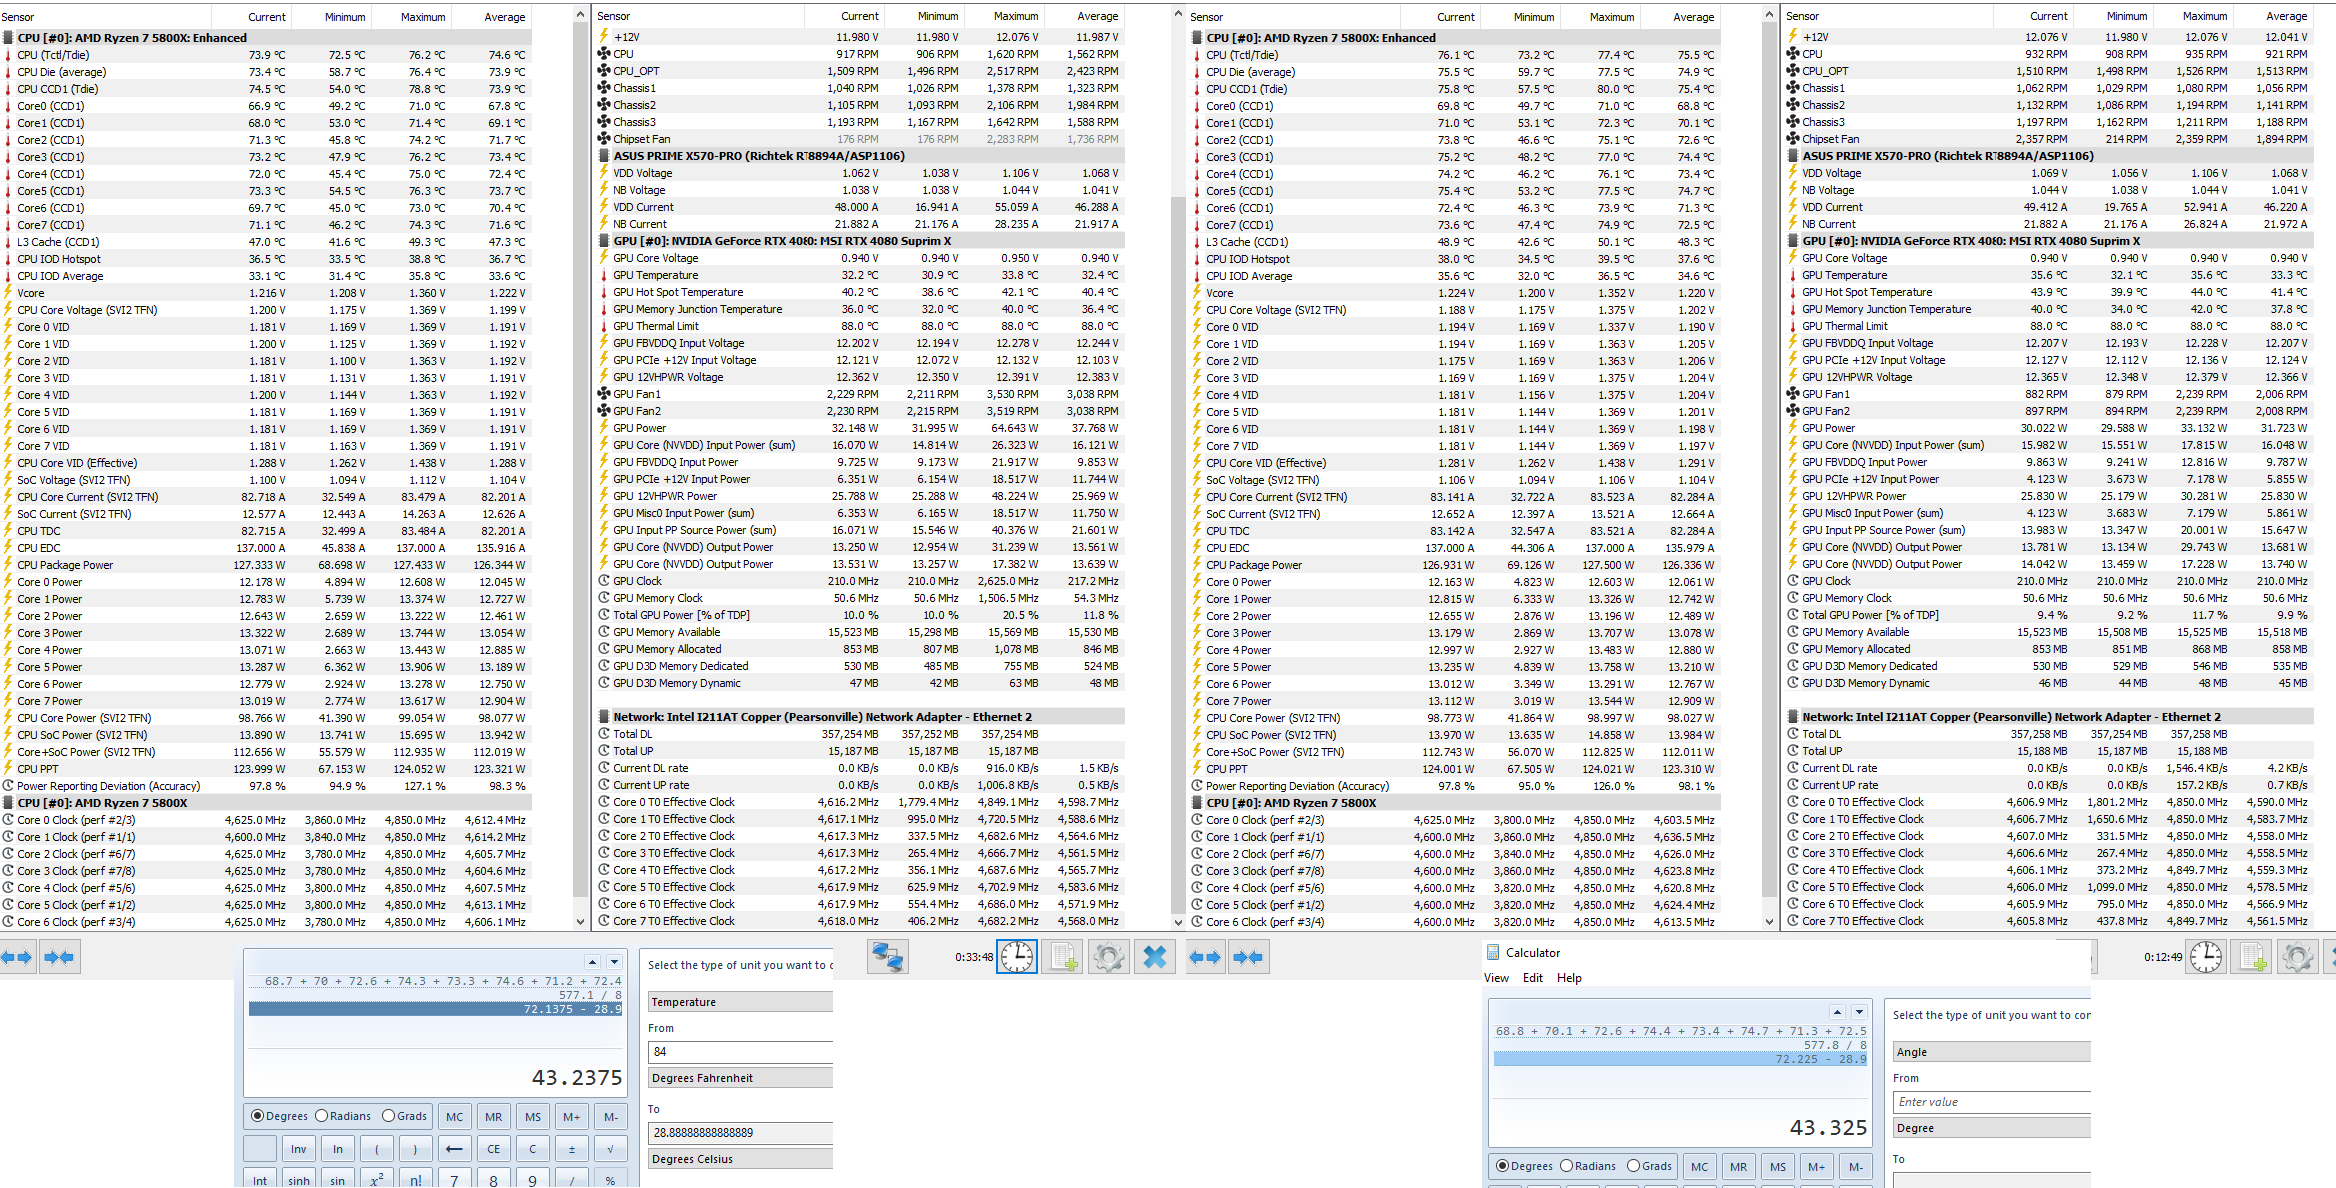This screenshot has height=1188, width=2336.
Task: Click the Calculator title bar icon
Action: coord(1493,952)
